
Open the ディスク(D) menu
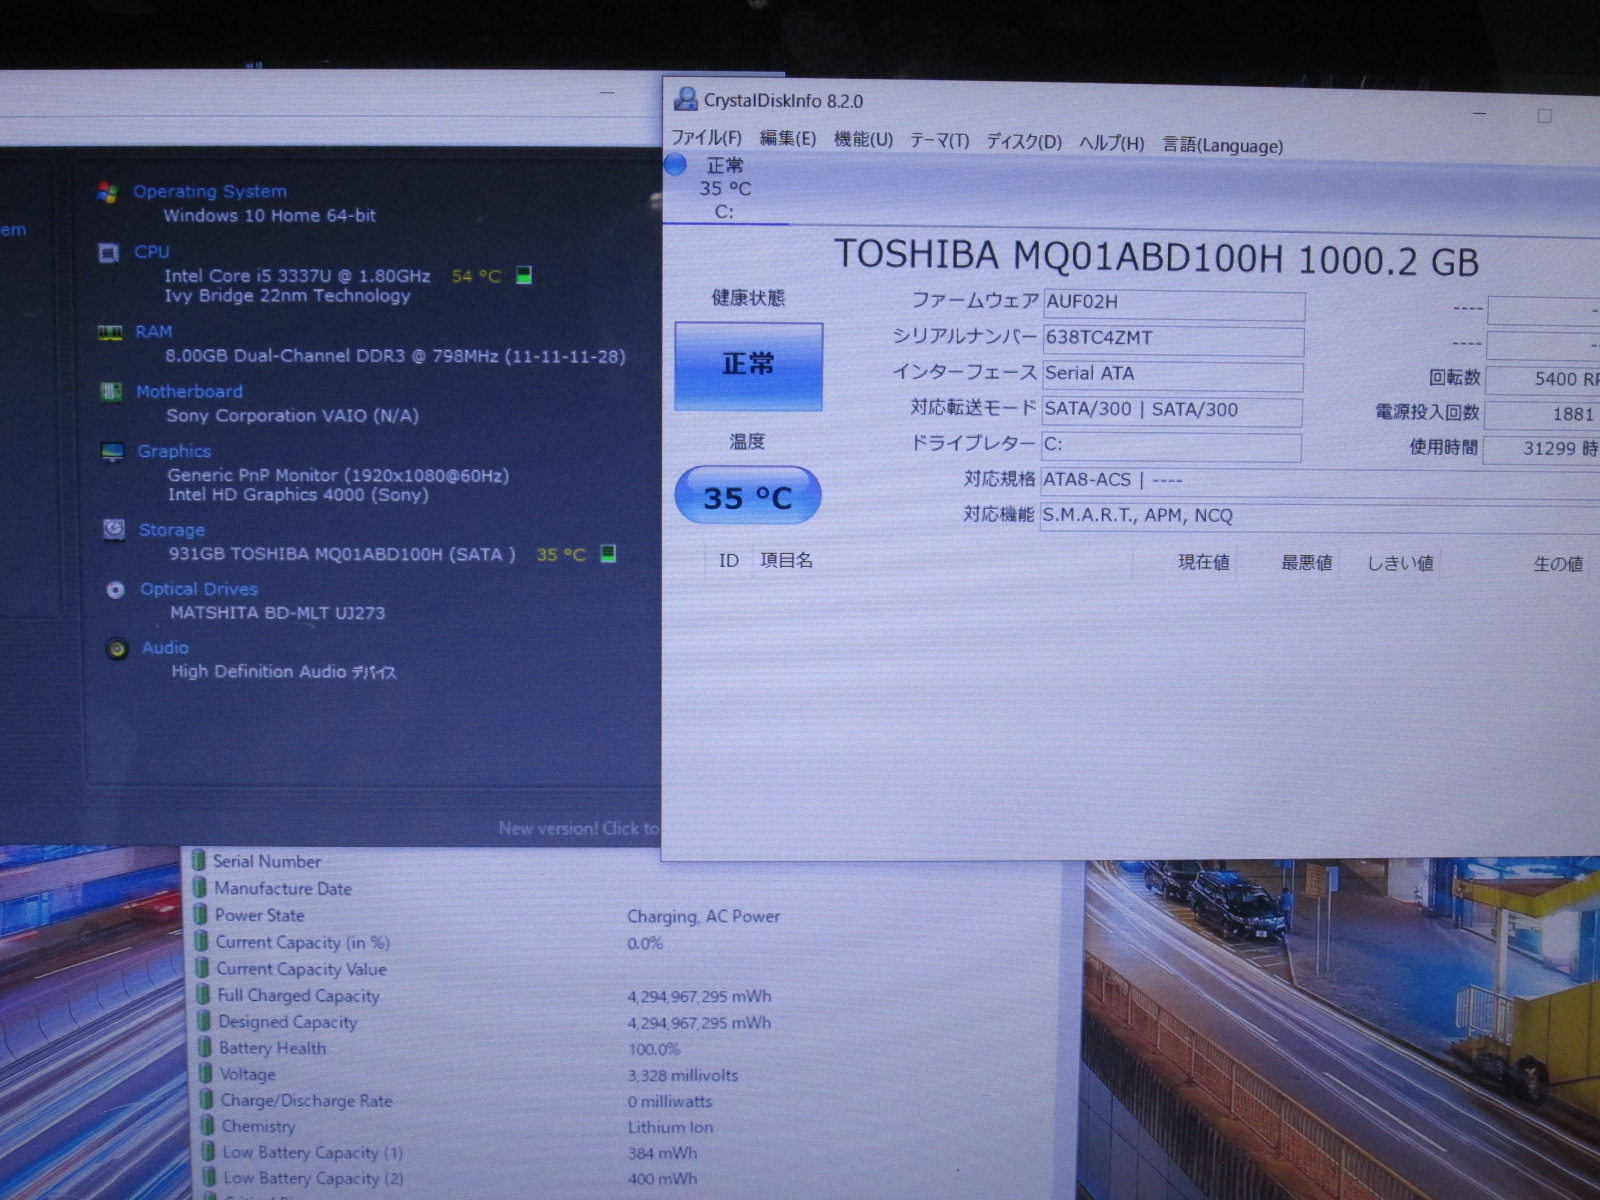pyautogui.click(x=1024, y=142)
